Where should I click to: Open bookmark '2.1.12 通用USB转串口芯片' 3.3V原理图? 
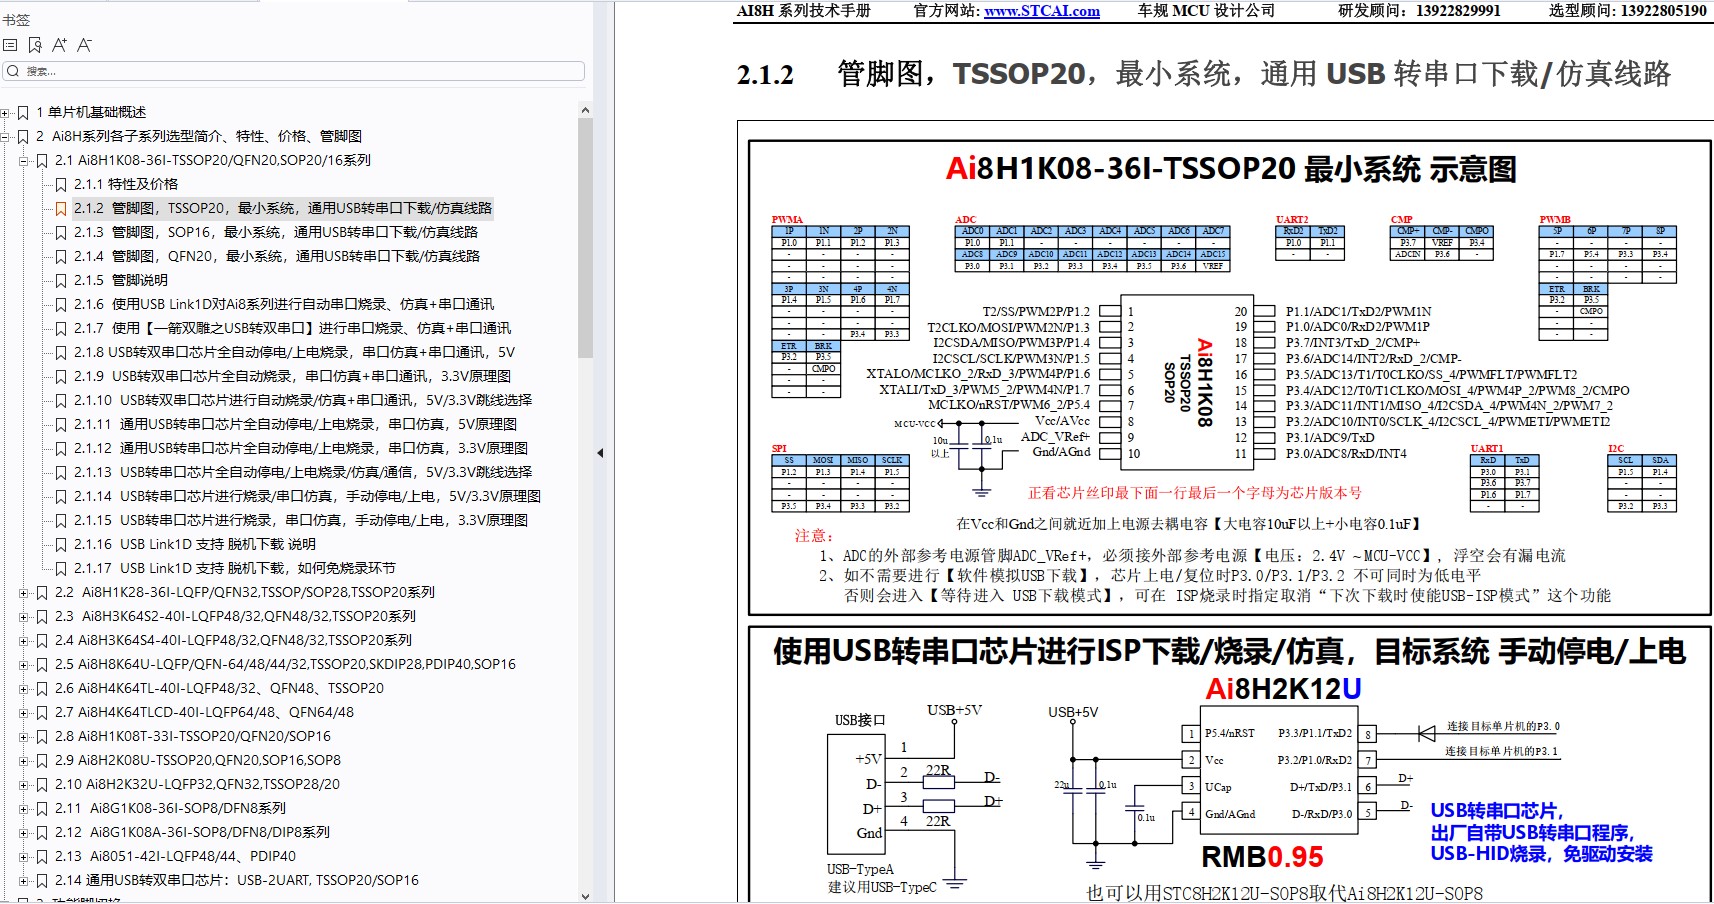(301, 448)
